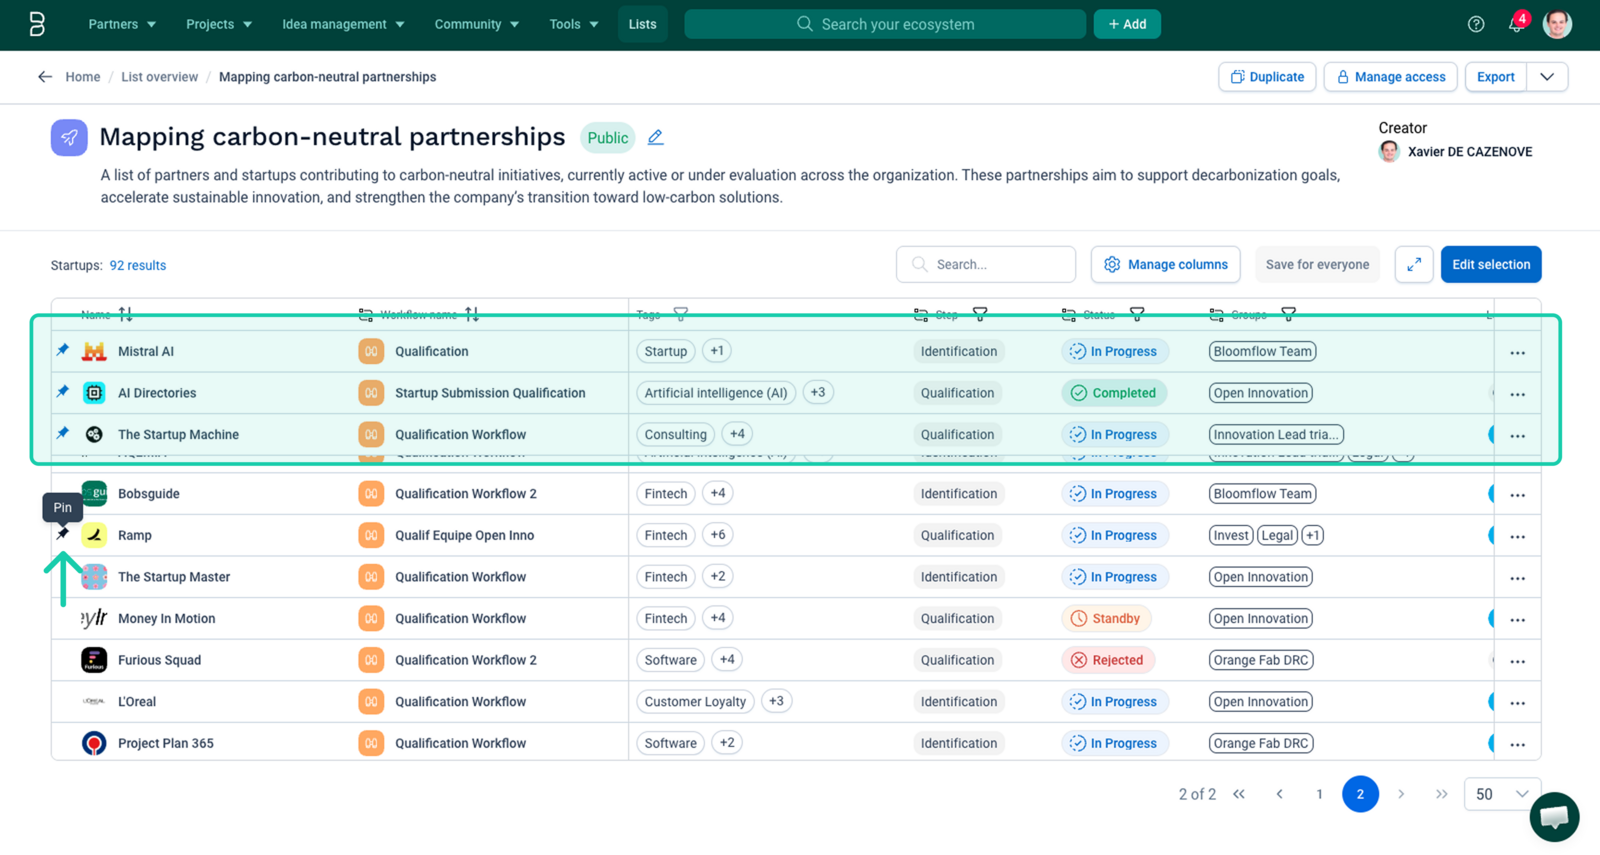This screenshot has width=1600, height=855.
Task: Open the 92 results link
Action: [138, 265]
